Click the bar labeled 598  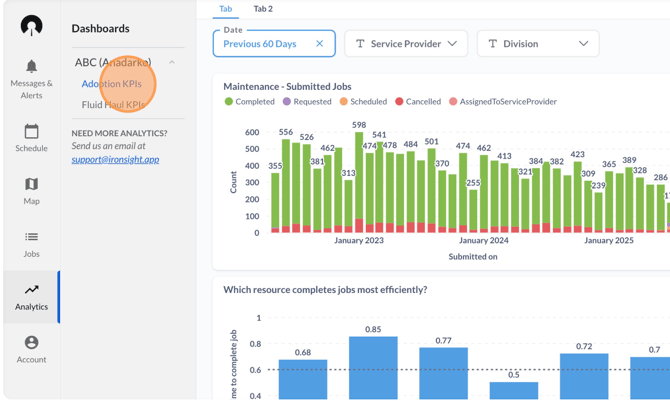(359, 182)
